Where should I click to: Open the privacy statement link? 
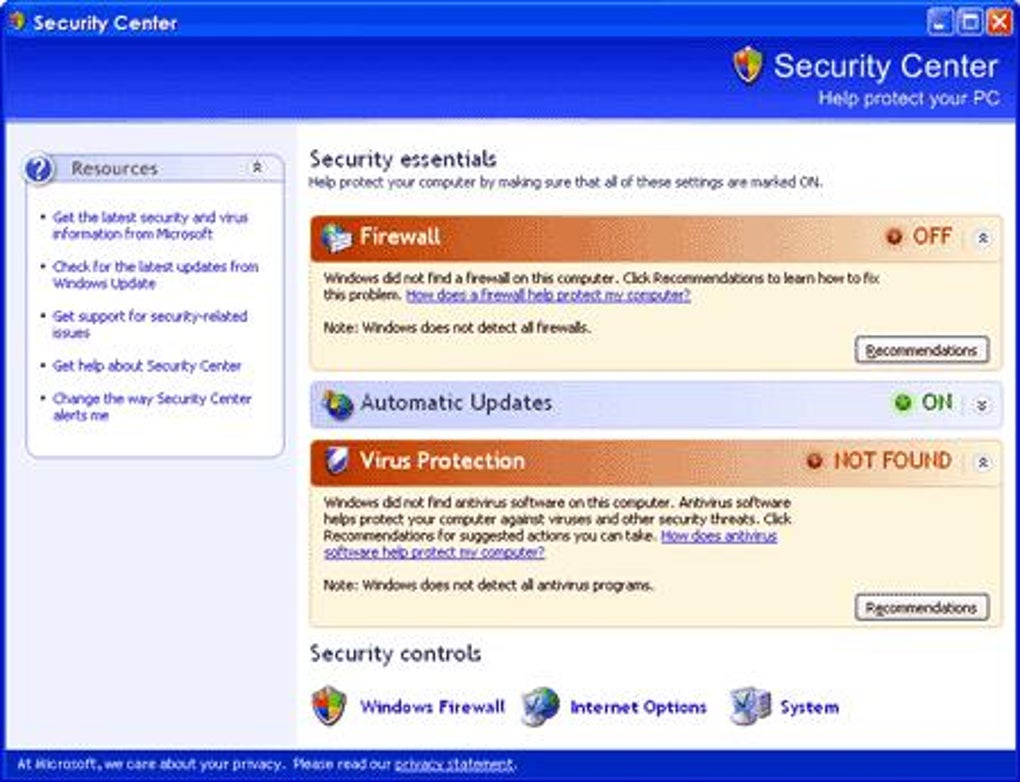tap(454, 764)
